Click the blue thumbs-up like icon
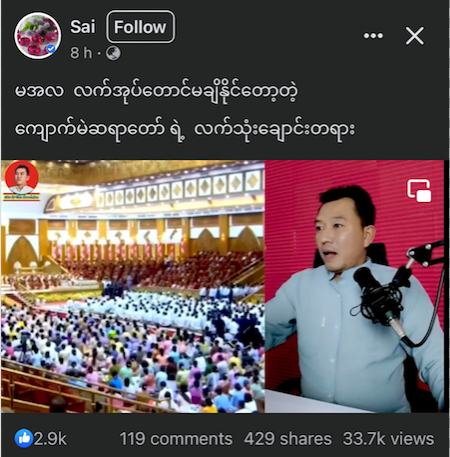 click(x=24, y=439)
